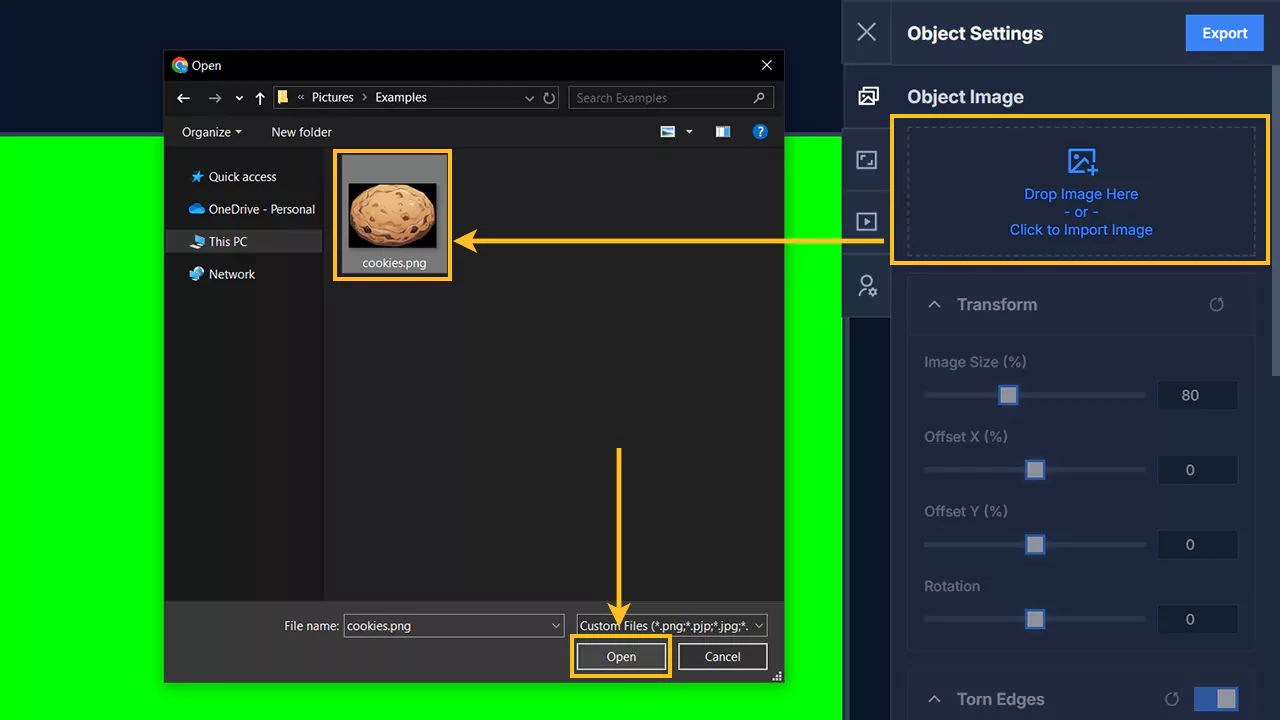Click the Image Size value field
Image resolution: width=1280 pixels, height=720 pixels.
click(1197, 395)
